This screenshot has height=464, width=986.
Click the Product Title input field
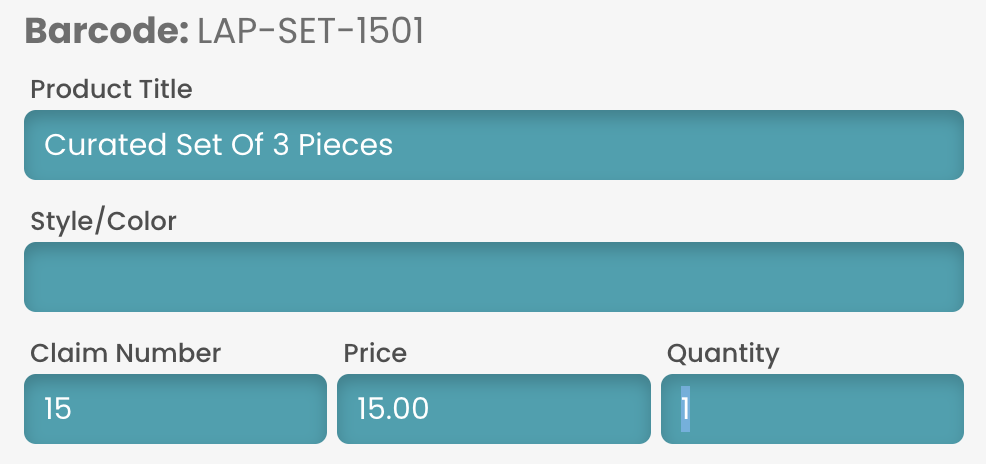(x=494, y=145)
